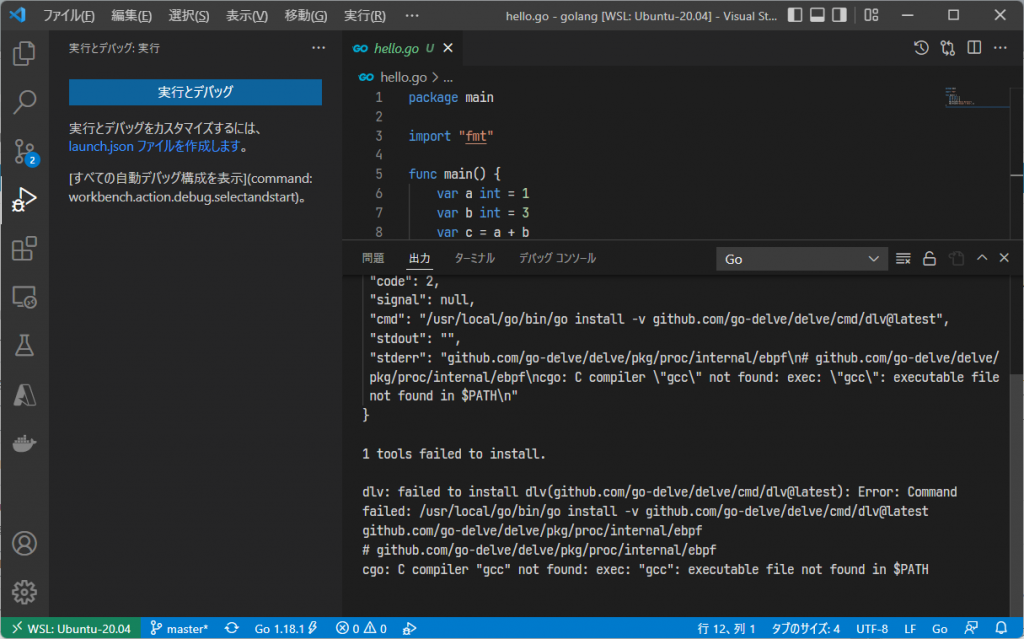Switch to the ターミナル panel tab
The width and height of the screenshot is (1024, 639).
[474, 259]
